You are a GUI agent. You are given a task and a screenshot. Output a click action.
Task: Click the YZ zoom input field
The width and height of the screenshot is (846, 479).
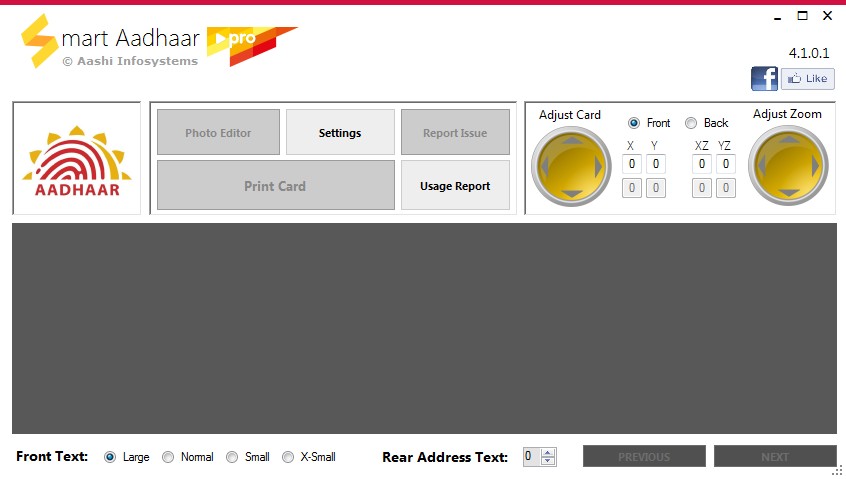[726, 164]
